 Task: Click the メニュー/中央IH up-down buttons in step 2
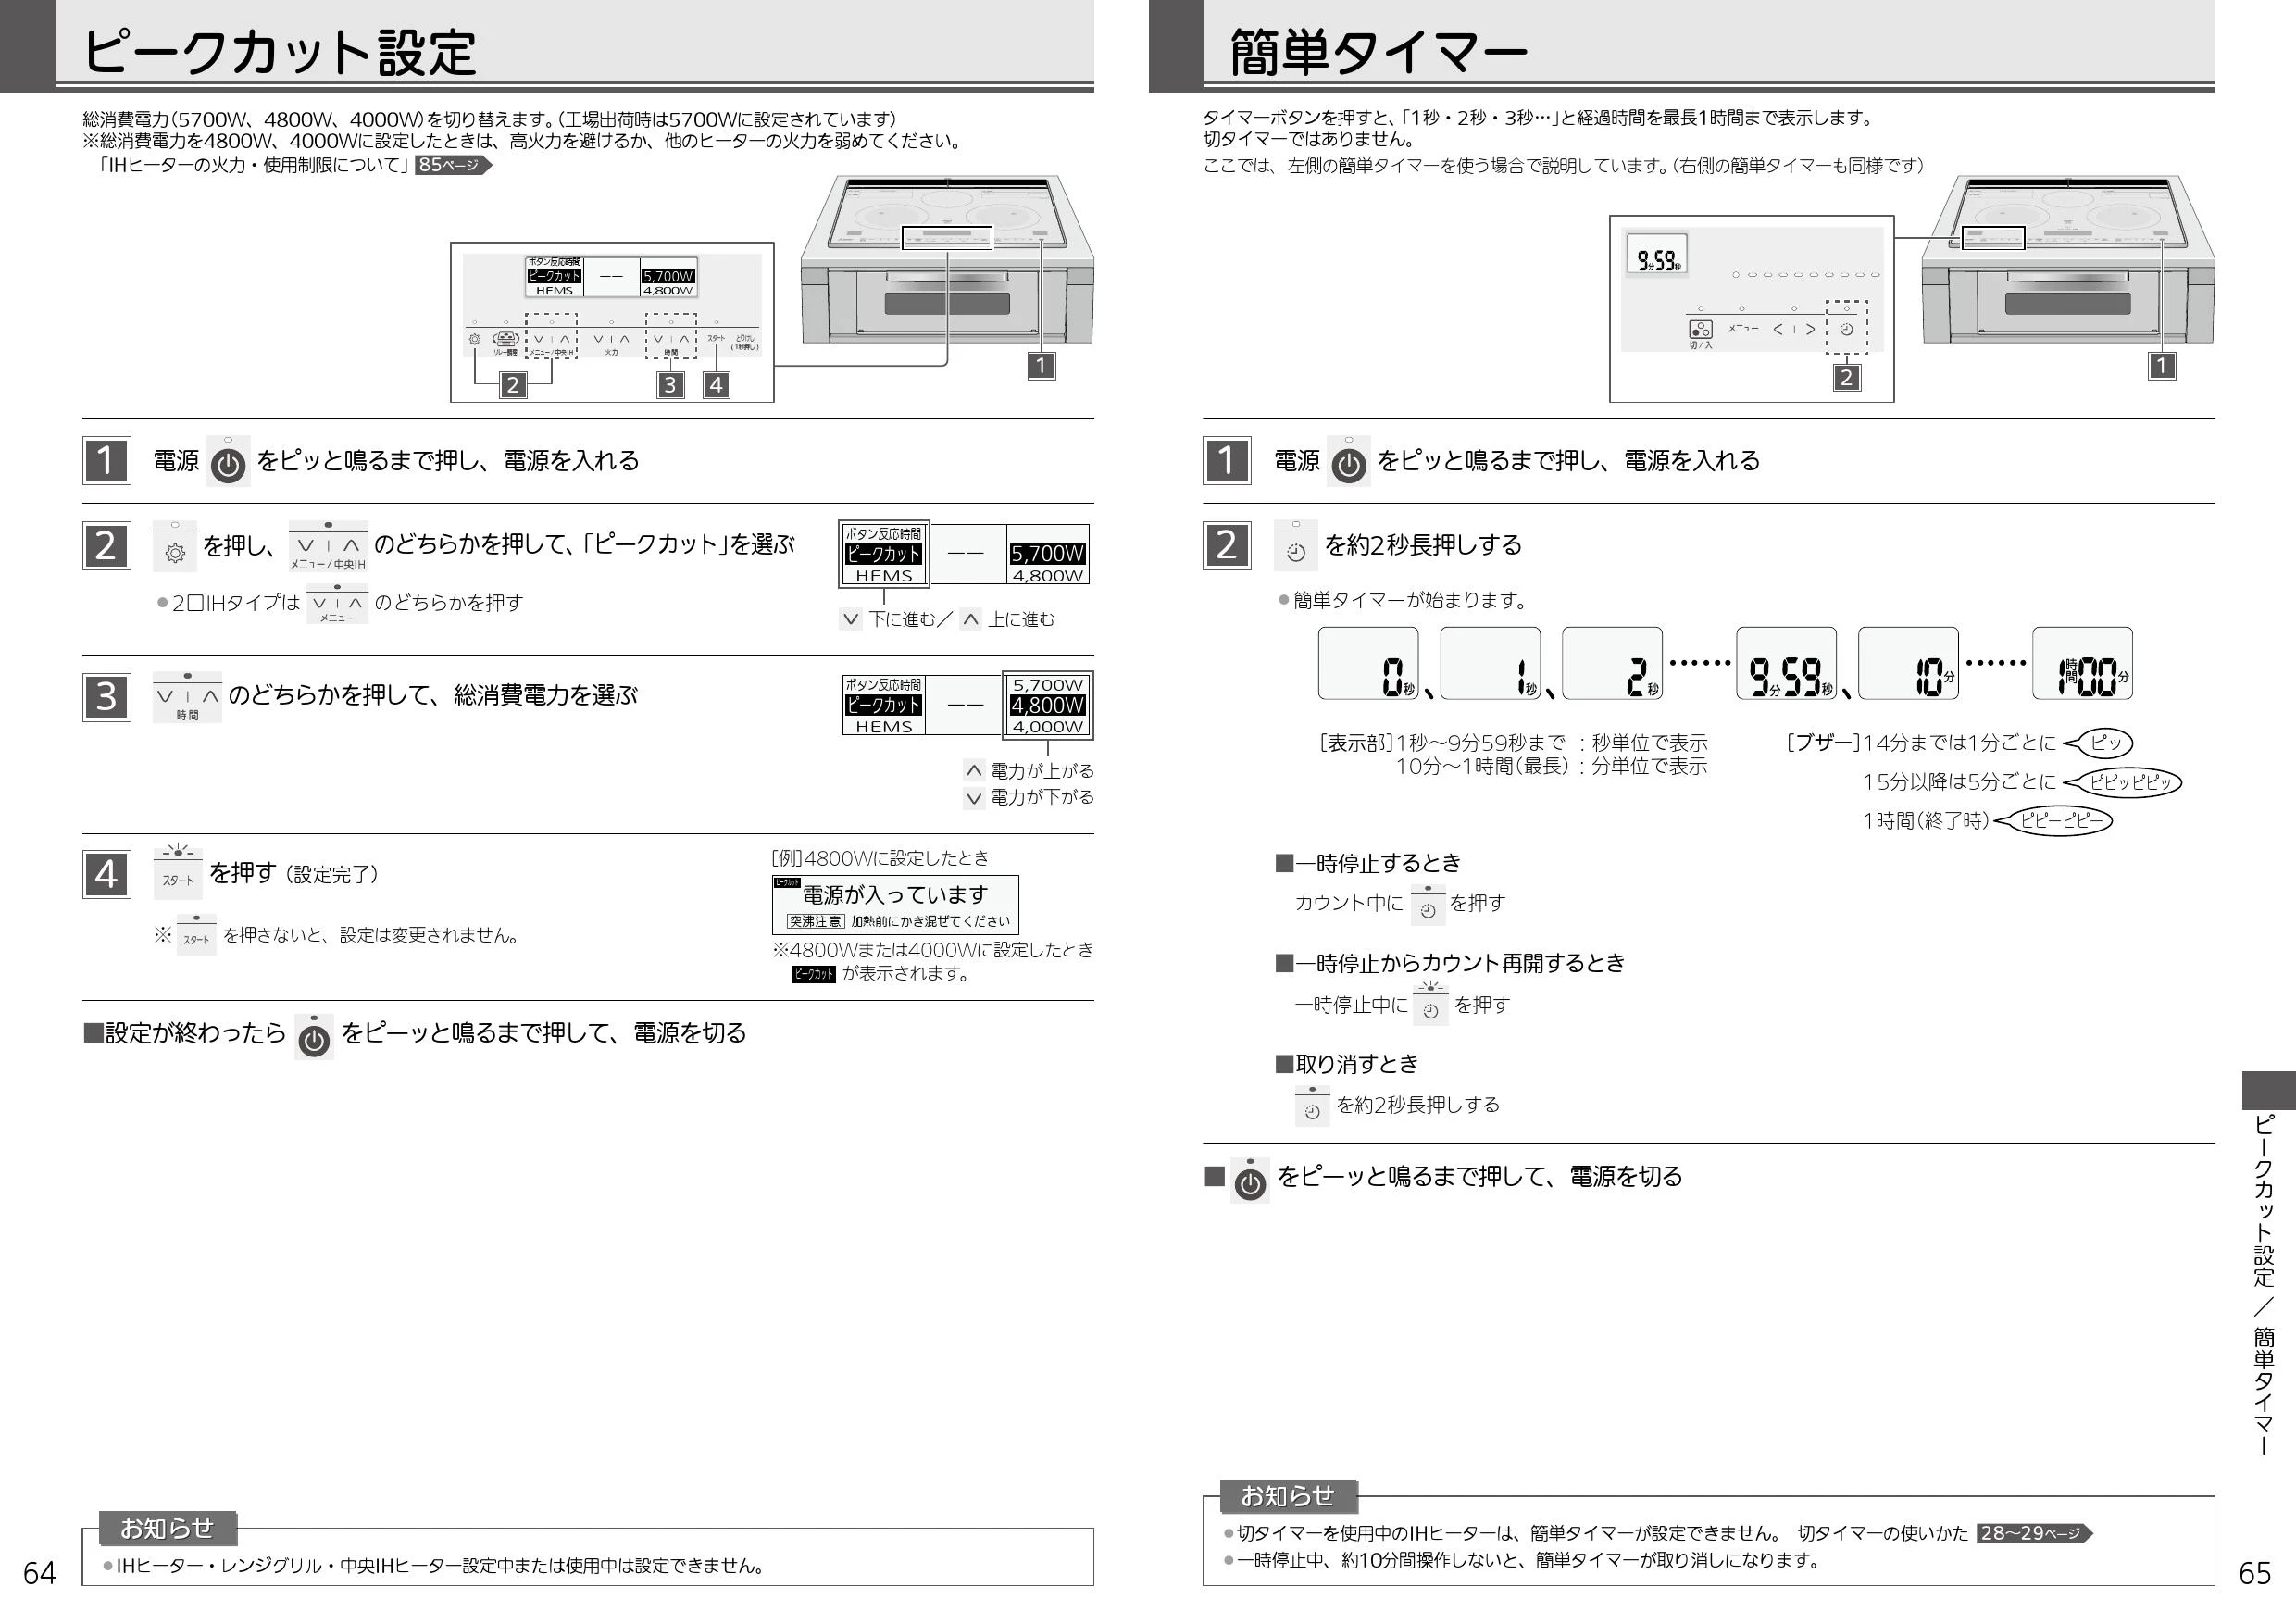click(328, 546)
